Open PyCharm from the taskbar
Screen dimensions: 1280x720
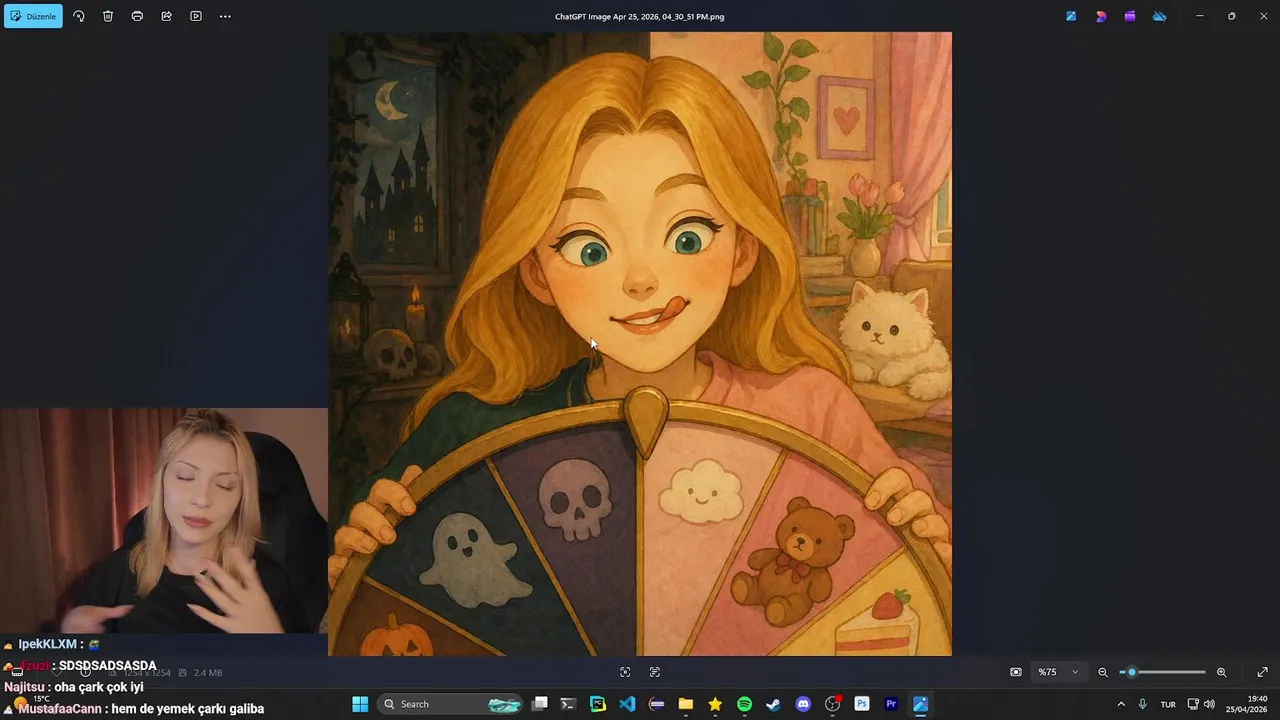(598, 704)
